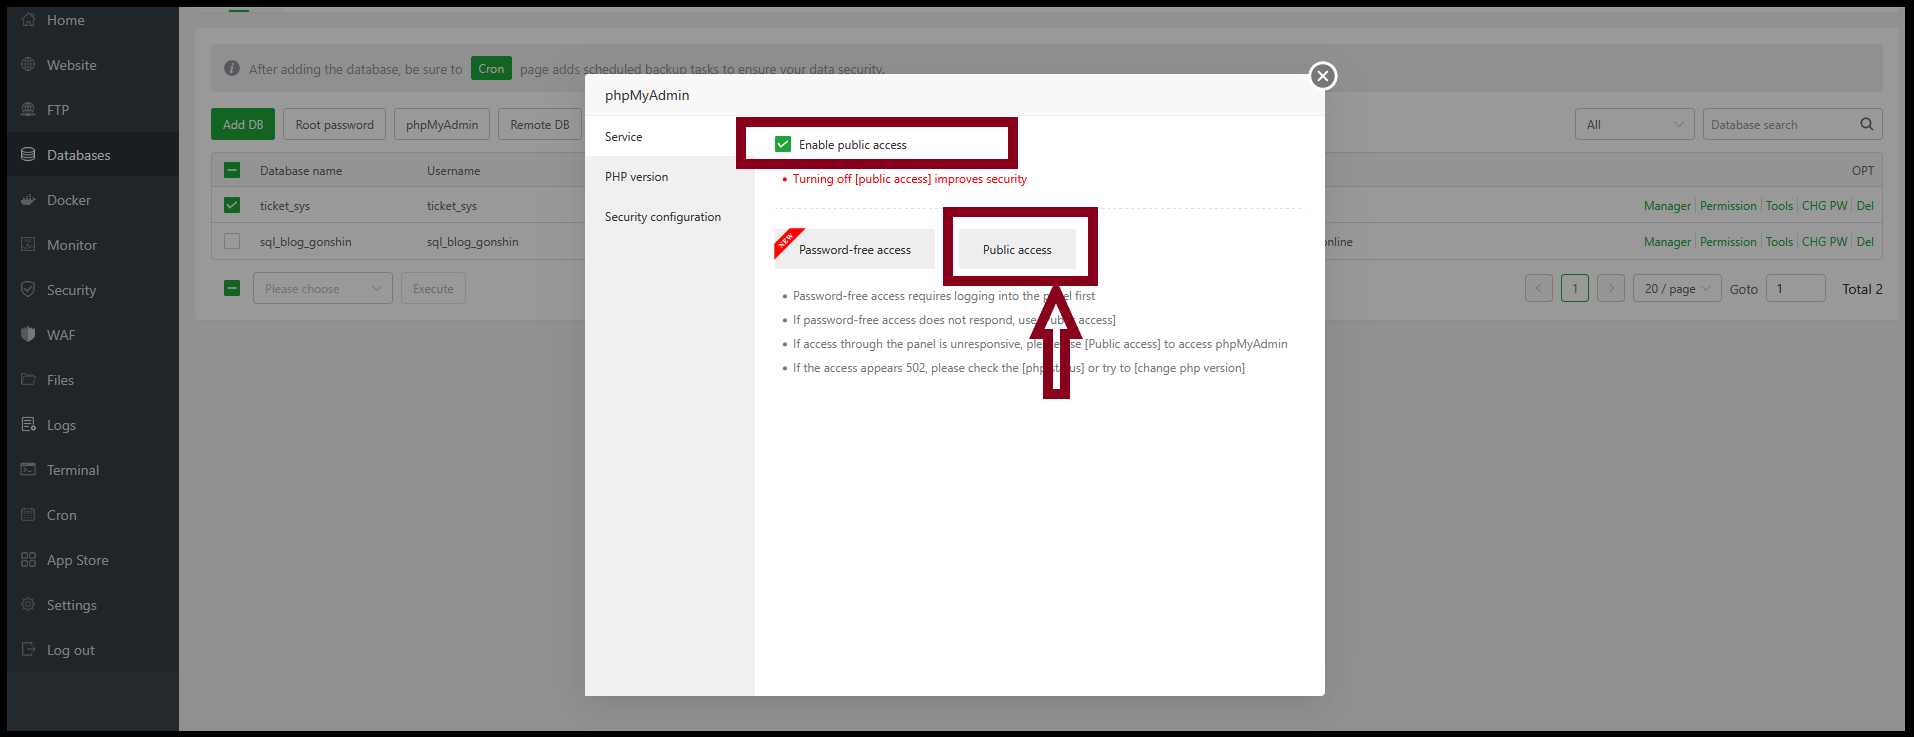Click the Website globe icon
The height and width of the screenshot is (737, 1914).
28,65
